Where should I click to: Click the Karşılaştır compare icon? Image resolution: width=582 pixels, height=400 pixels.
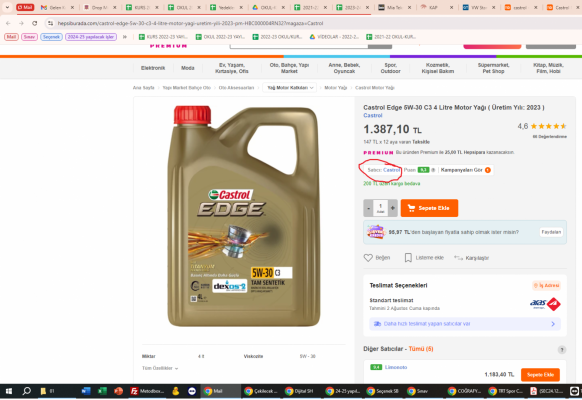point(458,258)
